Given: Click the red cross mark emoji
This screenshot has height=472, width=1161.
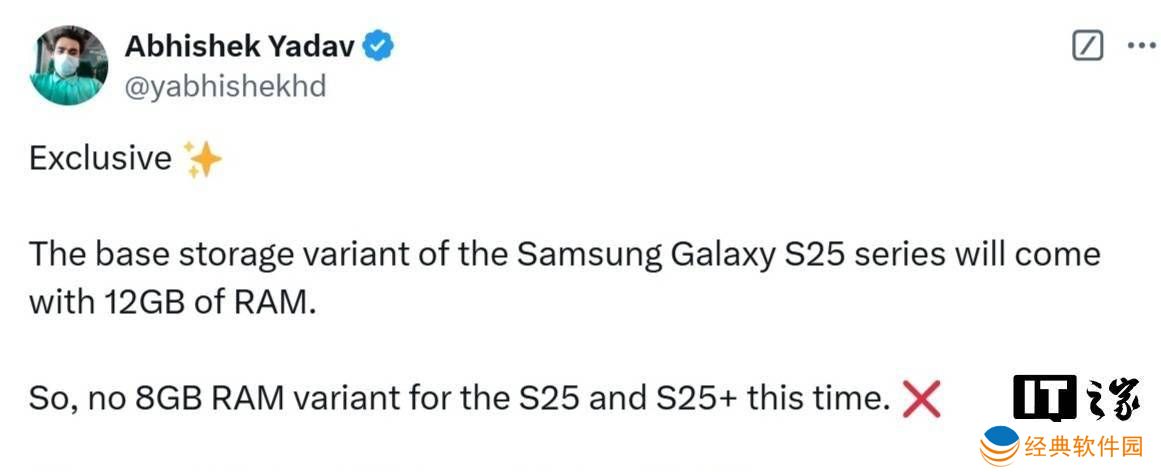Looking at the screenshot, I should point(921,401).
